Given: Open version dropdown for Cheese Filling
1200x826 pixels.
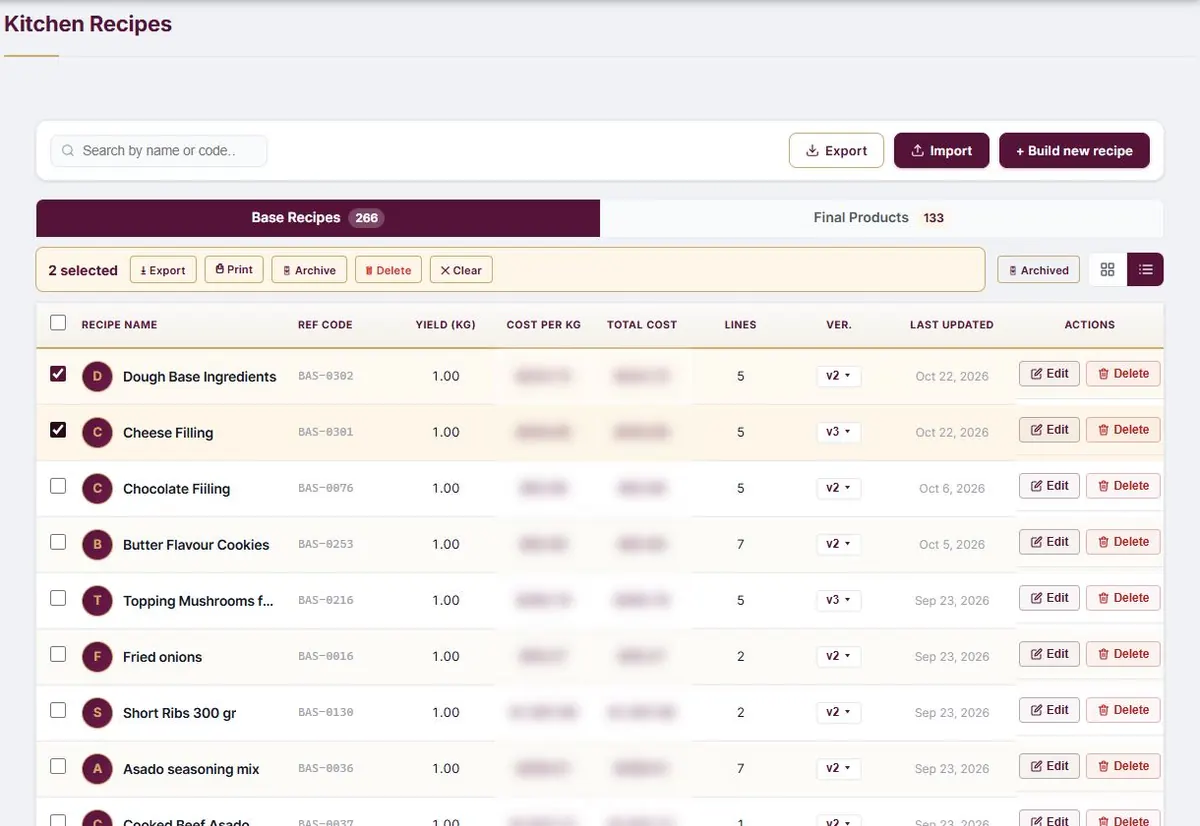Looking at the screenshot, I should tap(838, 432).
